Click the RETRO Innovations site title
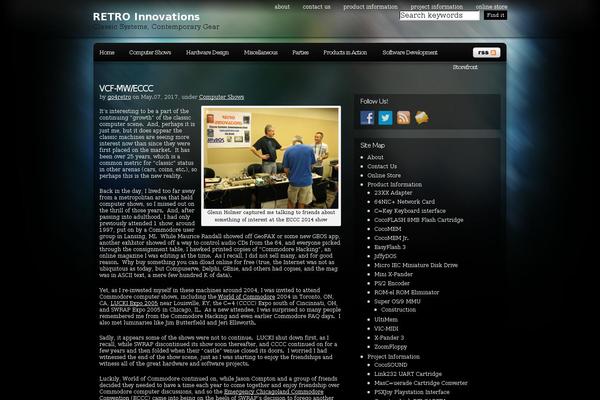Screen dimensions: 600x400 click(146, 17)
